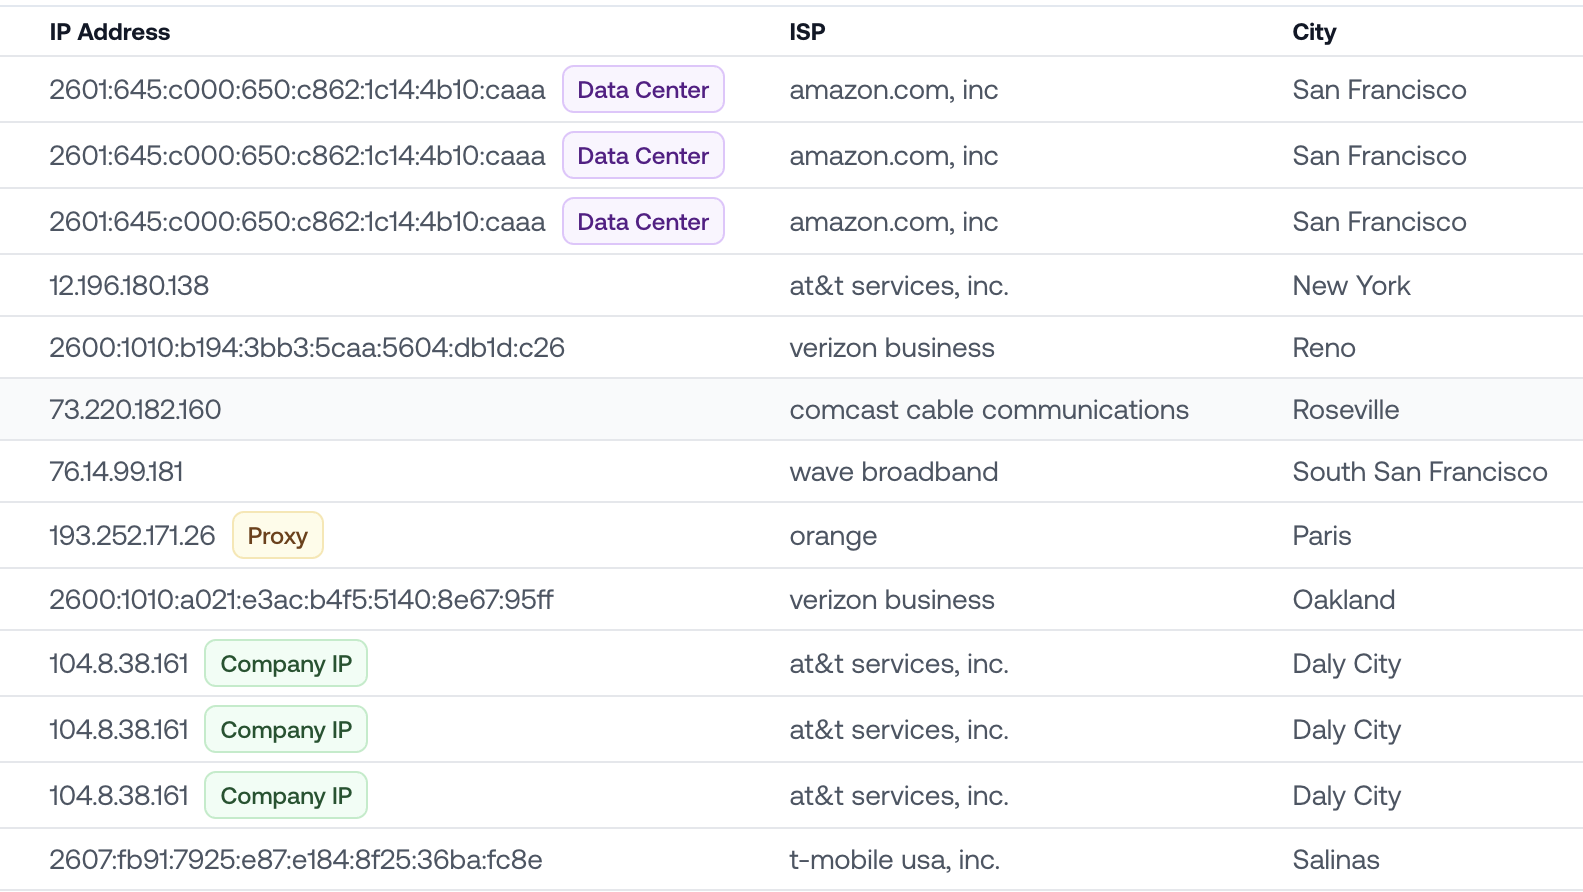This screenshot has width=1583, height=892.
Task: Click the Proxy badge next to 193.252.171.26
Action: pyautogui.click(x=277, y=536)
